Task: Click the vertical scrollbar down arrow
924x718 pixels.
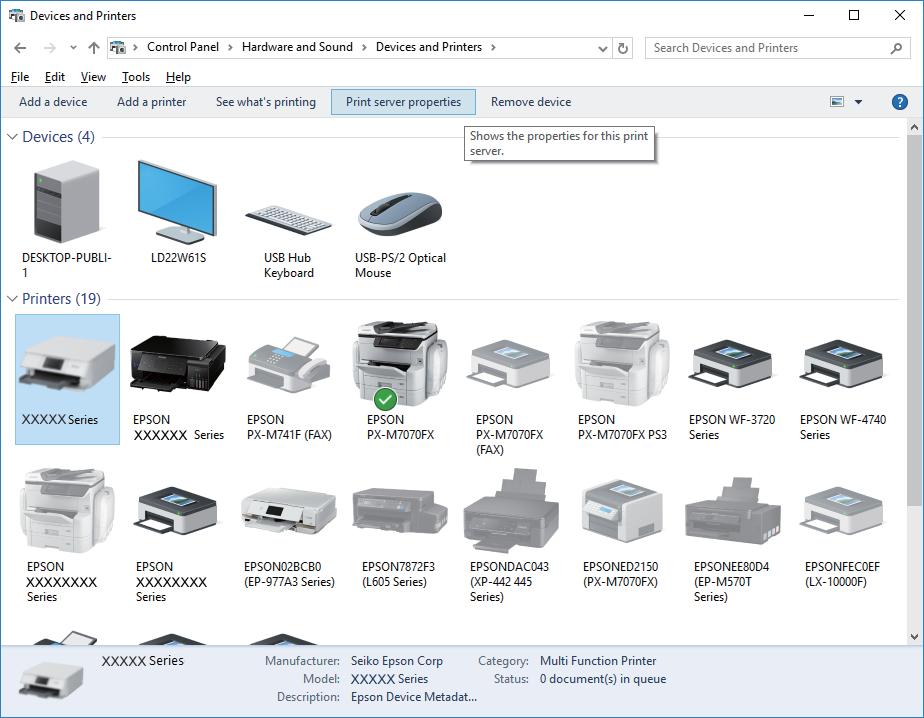Action: coord(914,637)
